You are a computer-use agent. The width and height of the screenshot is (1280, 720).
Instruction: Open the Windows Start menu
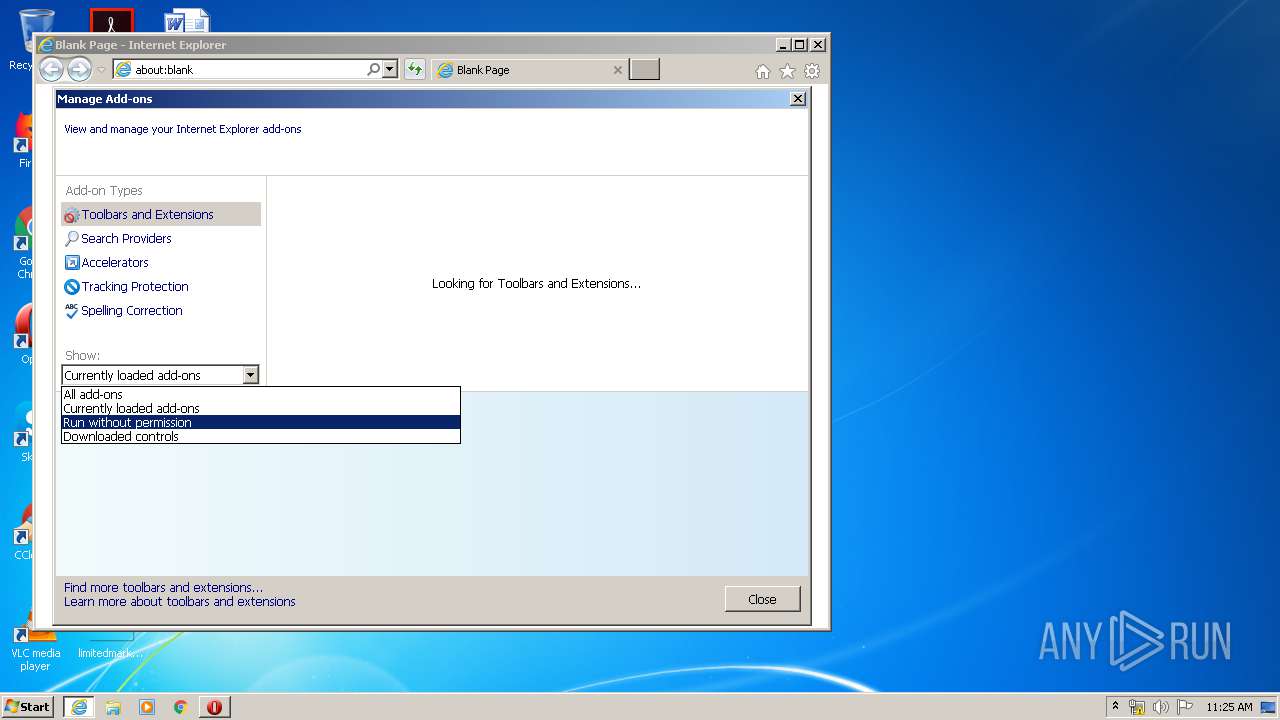coord(28,706)
